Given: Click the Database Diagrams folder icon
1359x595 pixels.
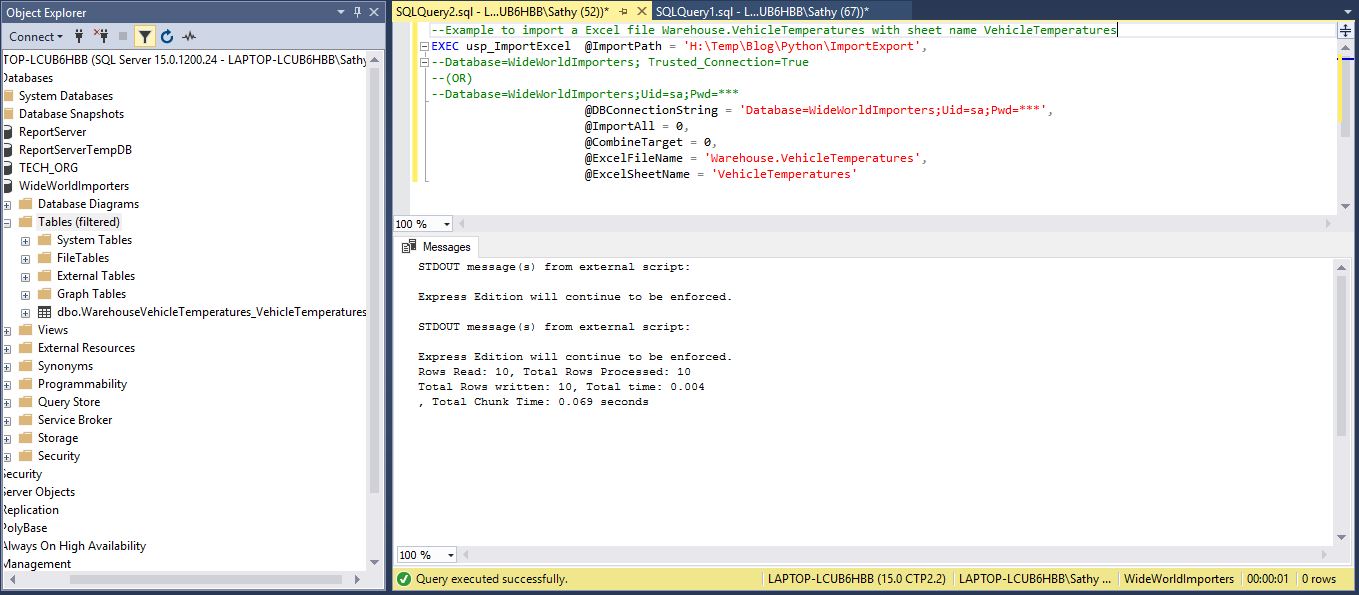Looking at the screenshot, I should [x=25, y=204].
